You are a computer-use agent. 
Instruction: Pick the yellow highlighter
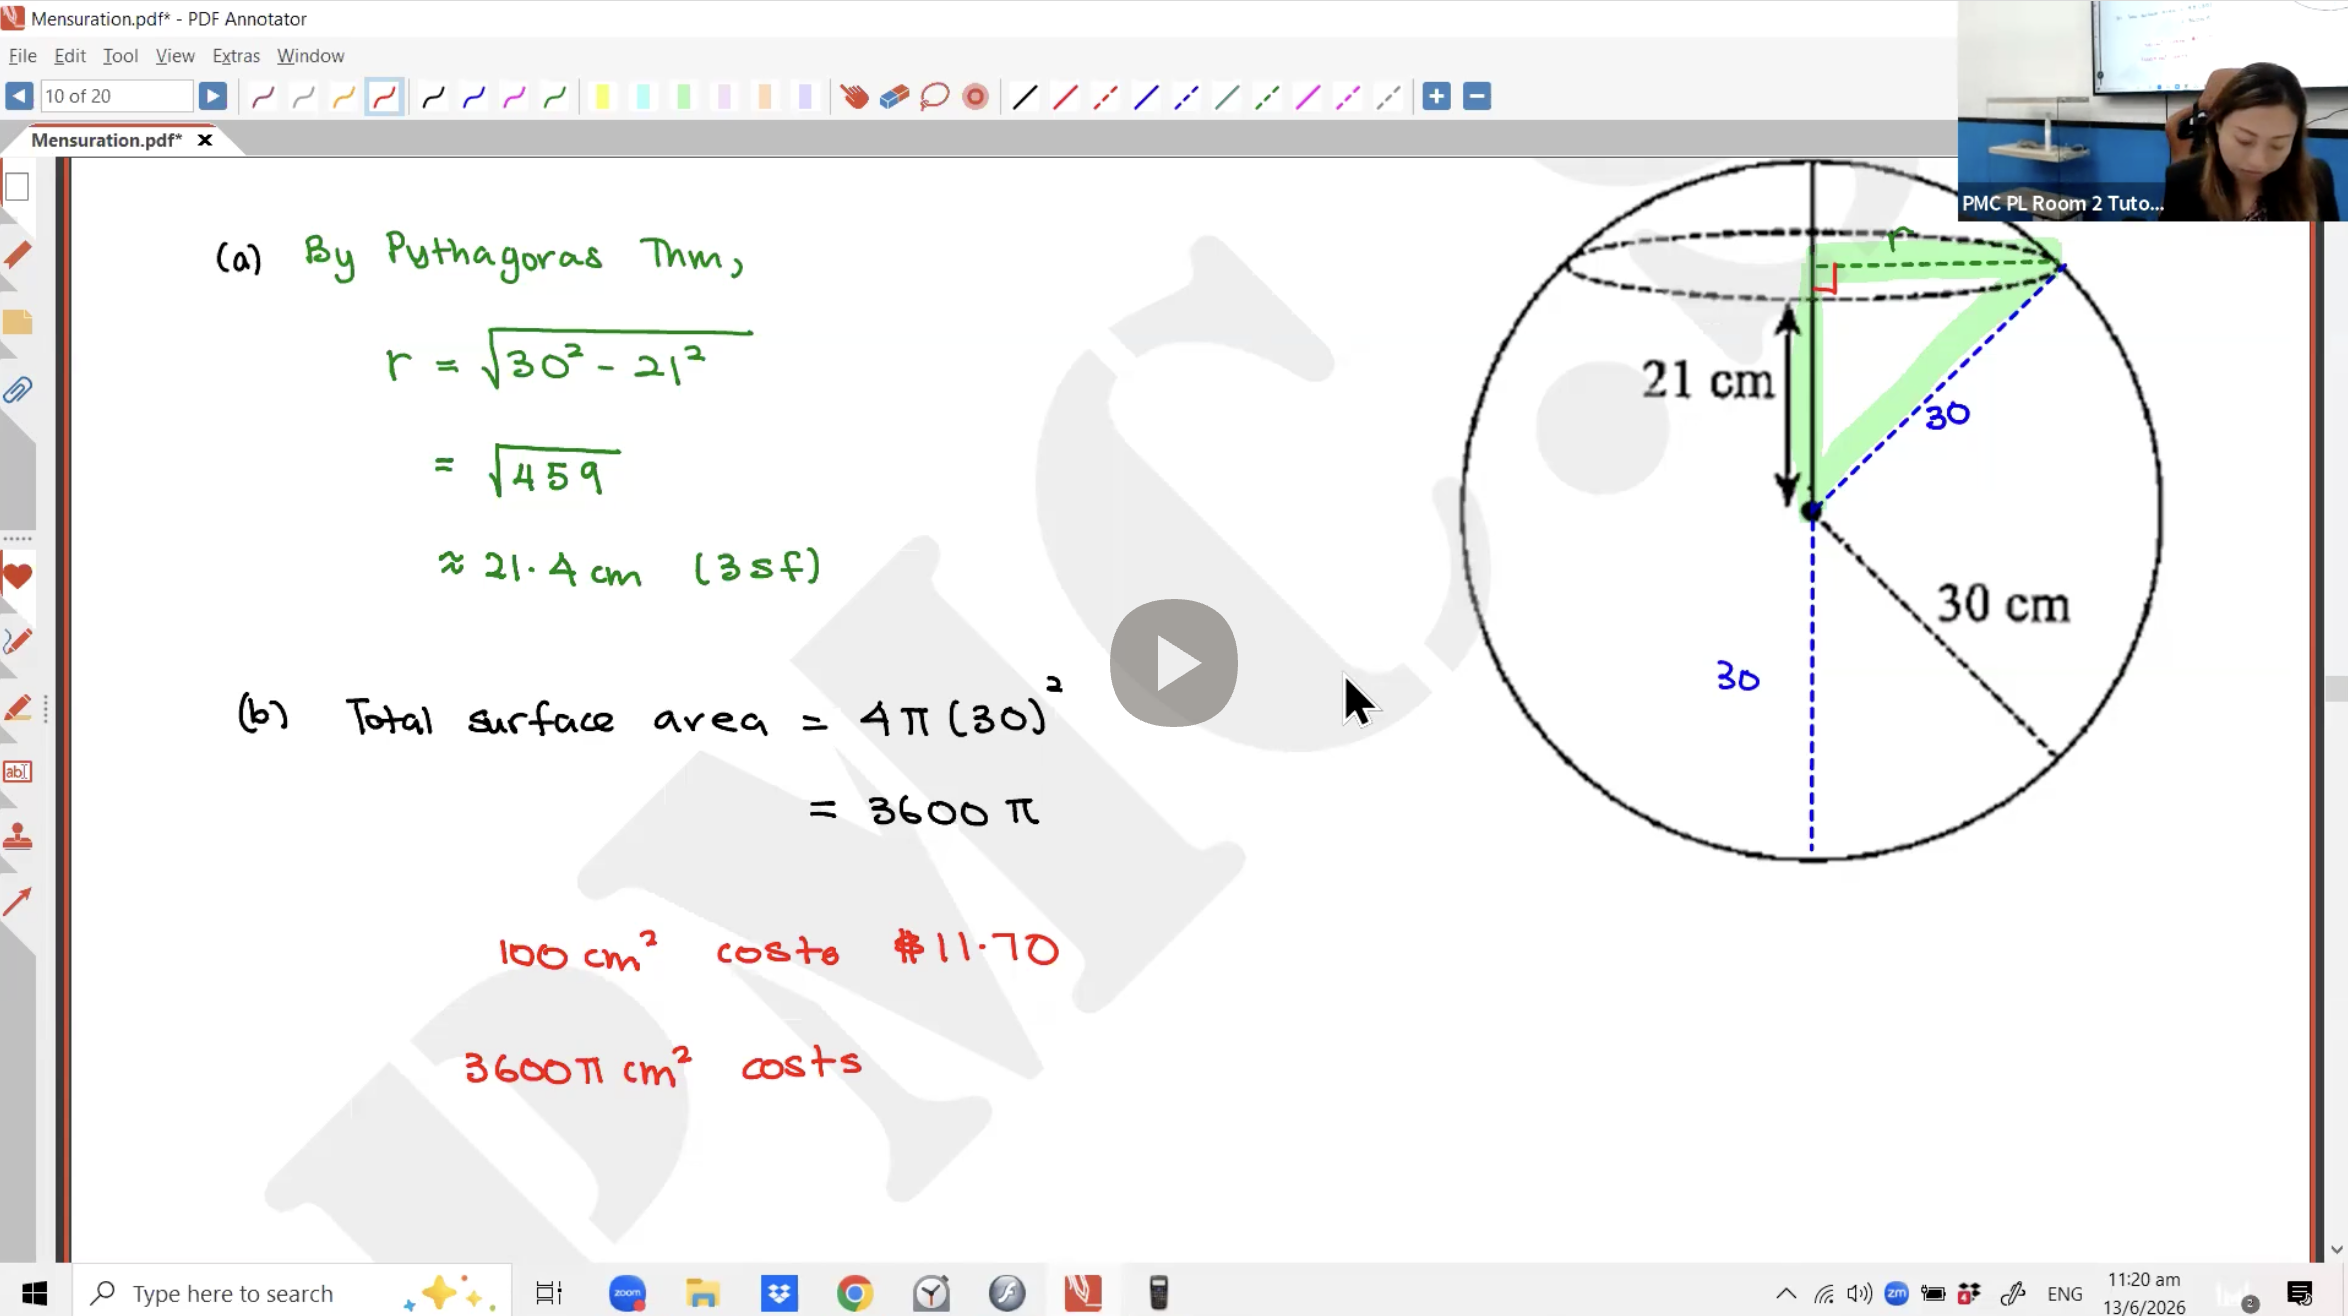602,96
